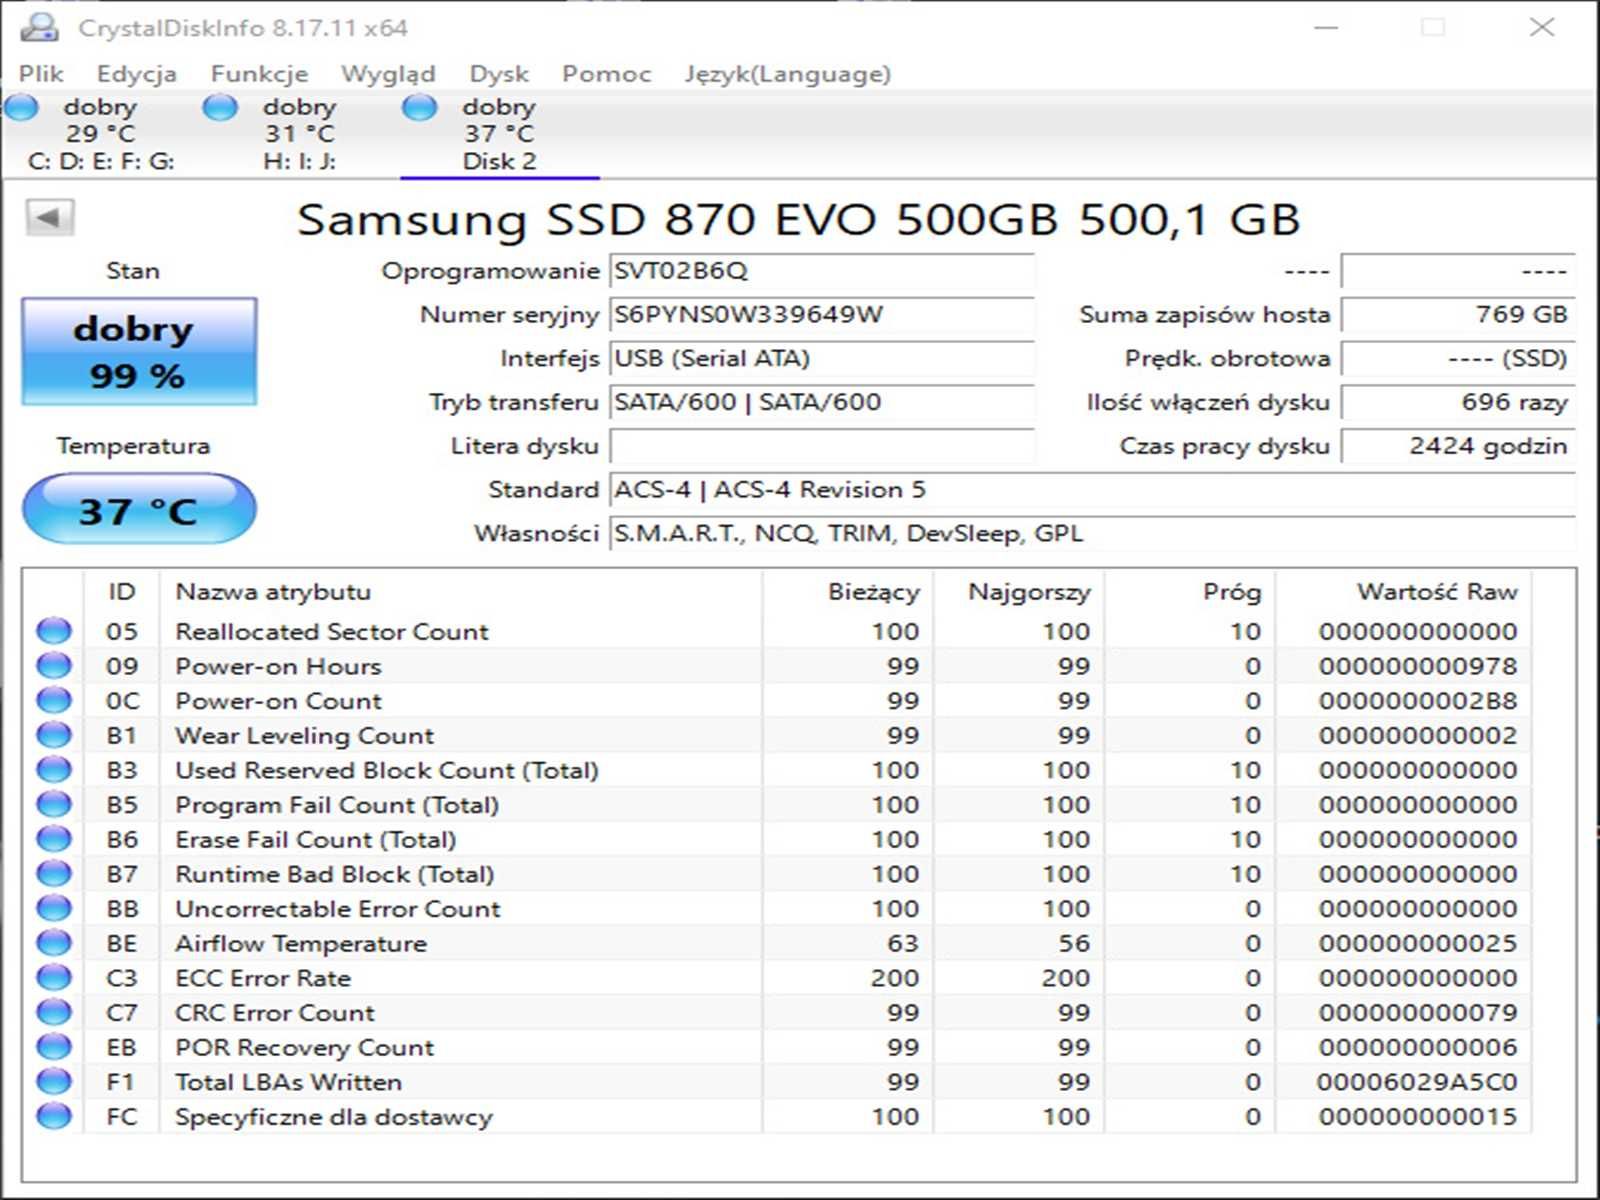
Task: Click status orb for Program Fail Count
Action: click(x=54, y=804)
